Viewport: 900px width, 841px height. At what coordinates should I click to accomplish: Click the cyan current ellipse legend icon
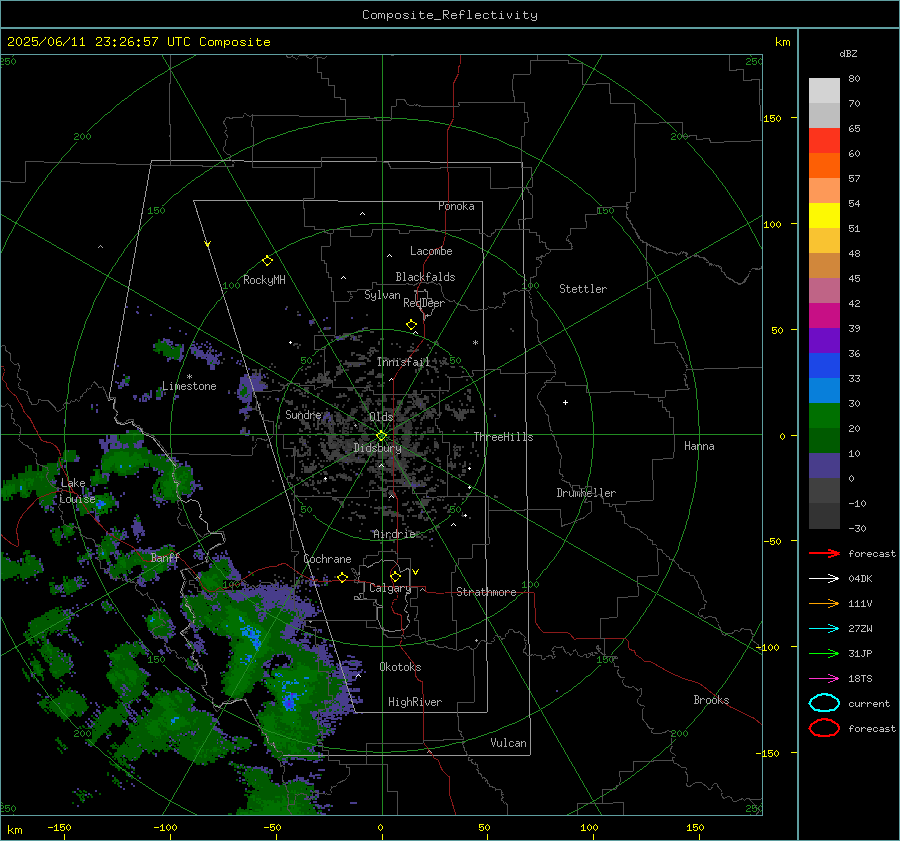[x=824, y=703]
